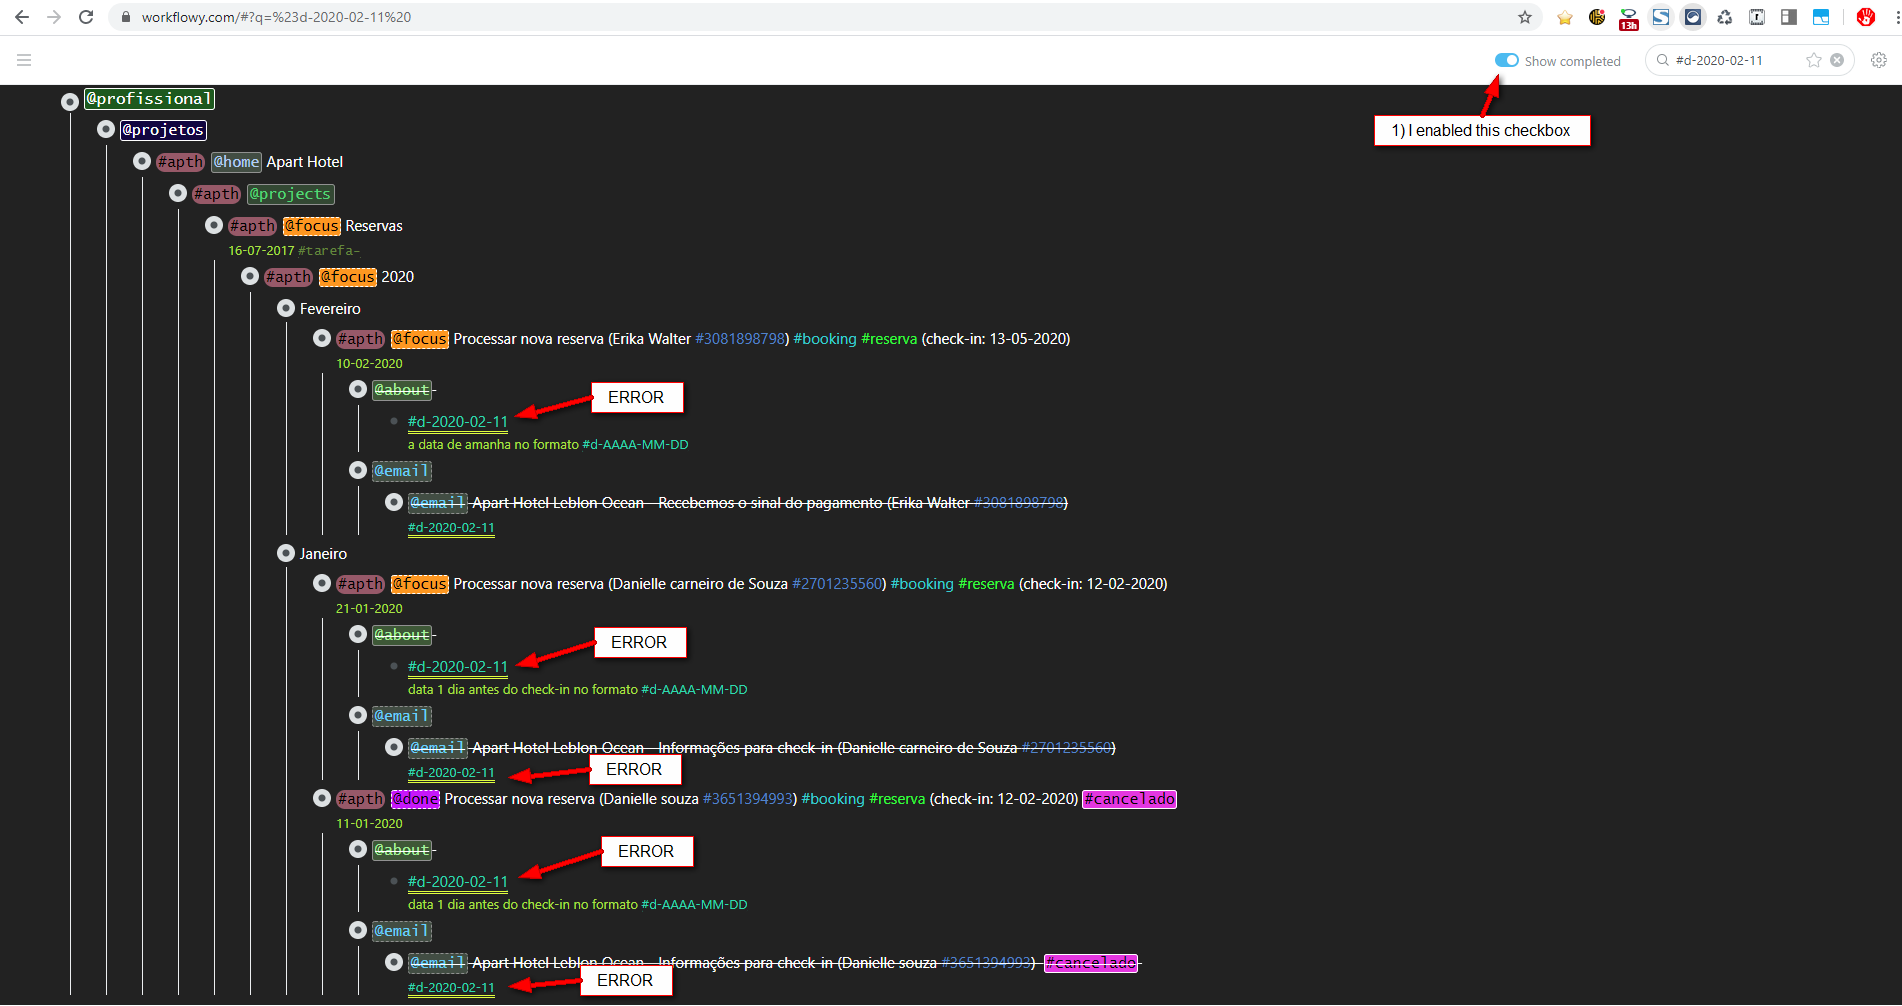The height and width of the screenshot is (1006, 1902).
Task: Collapse the Erika Walter reserva bullet
Action: click(322, 339)
